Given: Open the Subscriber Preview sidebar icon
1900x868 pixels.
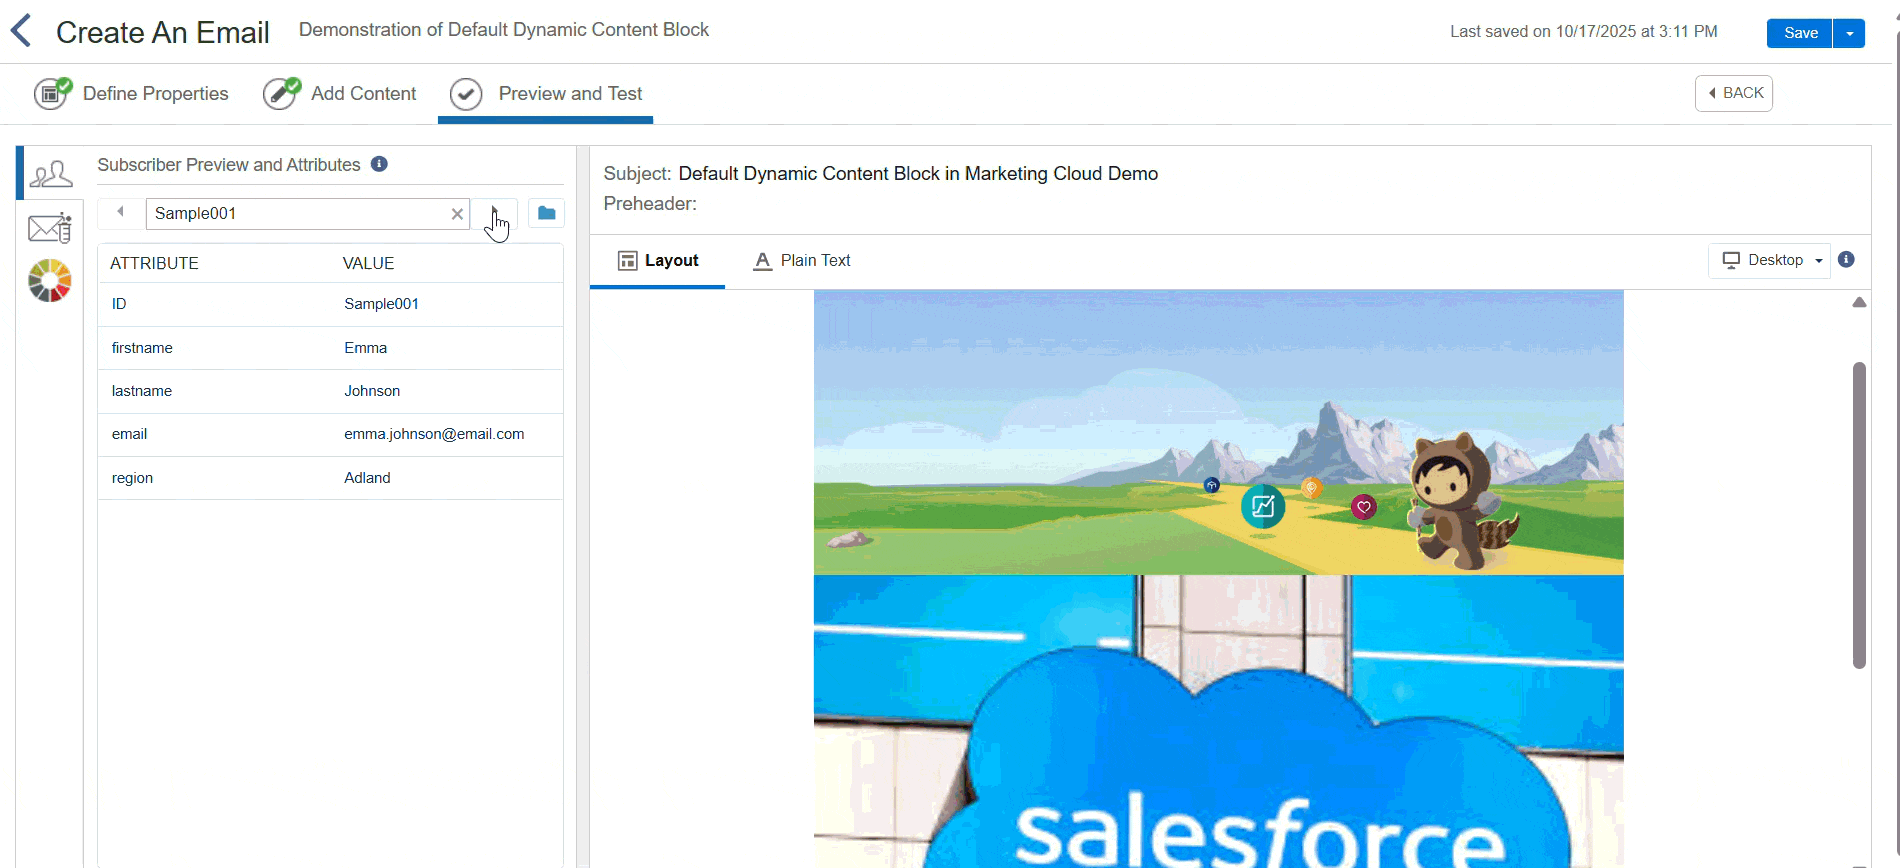Looking at the screenshot, I should (50, 174).
